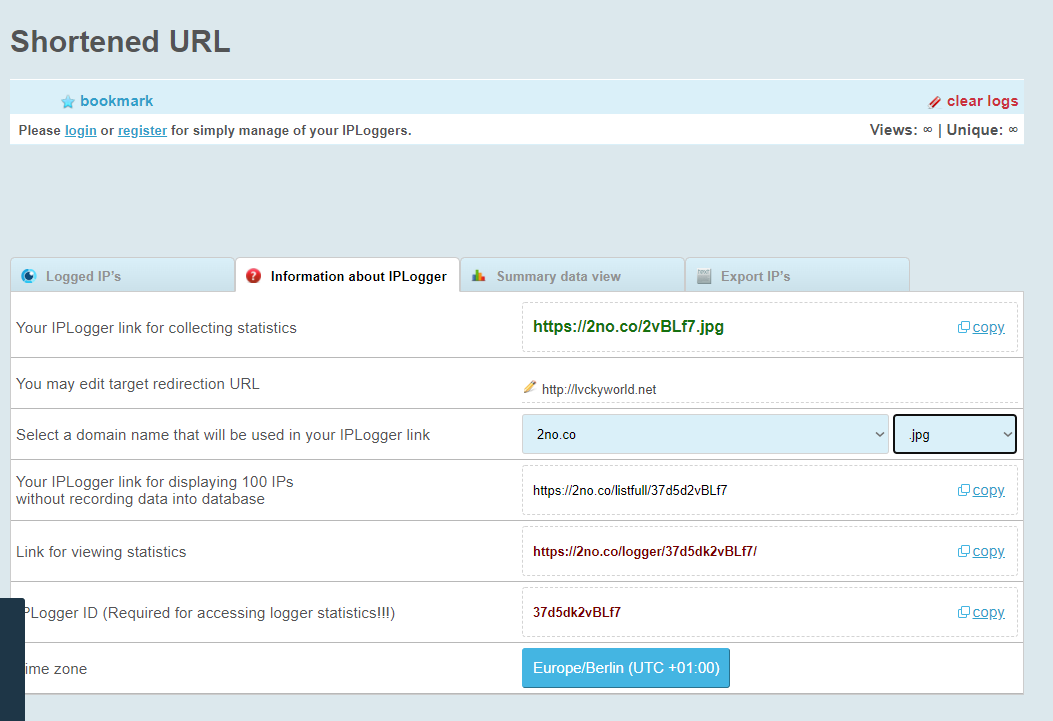Click the copy icon for the statistics link

[x=963, y=552]
